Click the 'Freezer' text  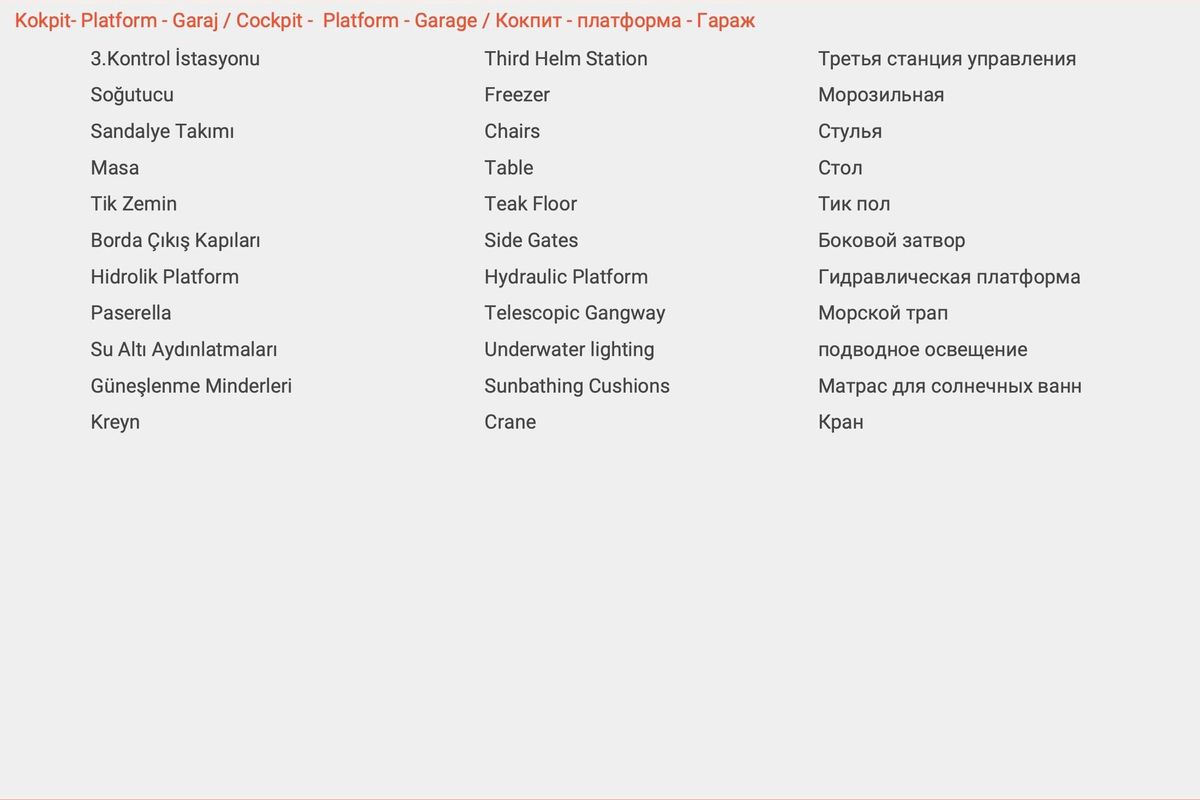(517, 95)
